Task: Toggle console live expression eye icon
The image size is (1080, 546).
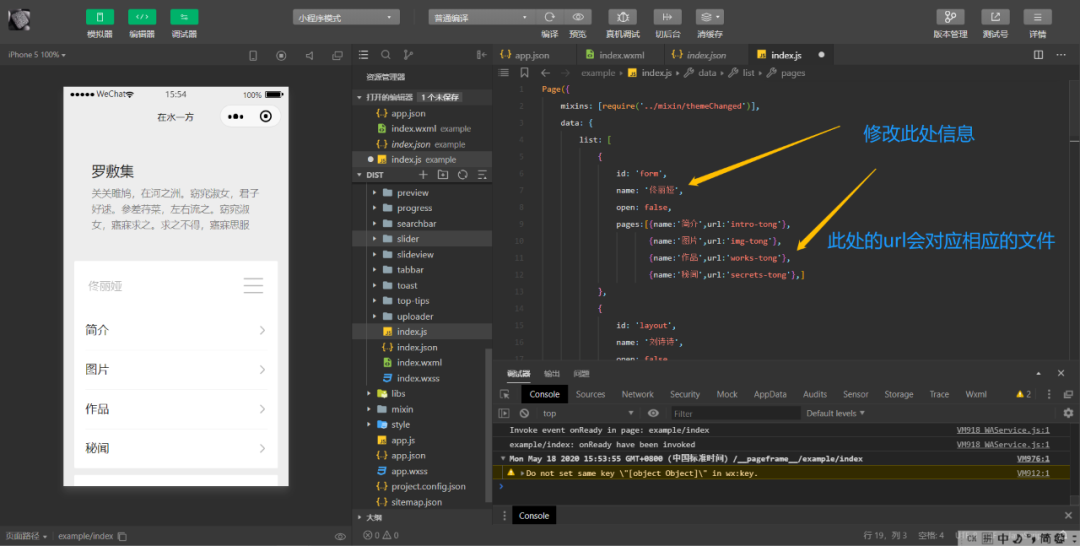Action: pyautogui.click(x=653, y=413)
